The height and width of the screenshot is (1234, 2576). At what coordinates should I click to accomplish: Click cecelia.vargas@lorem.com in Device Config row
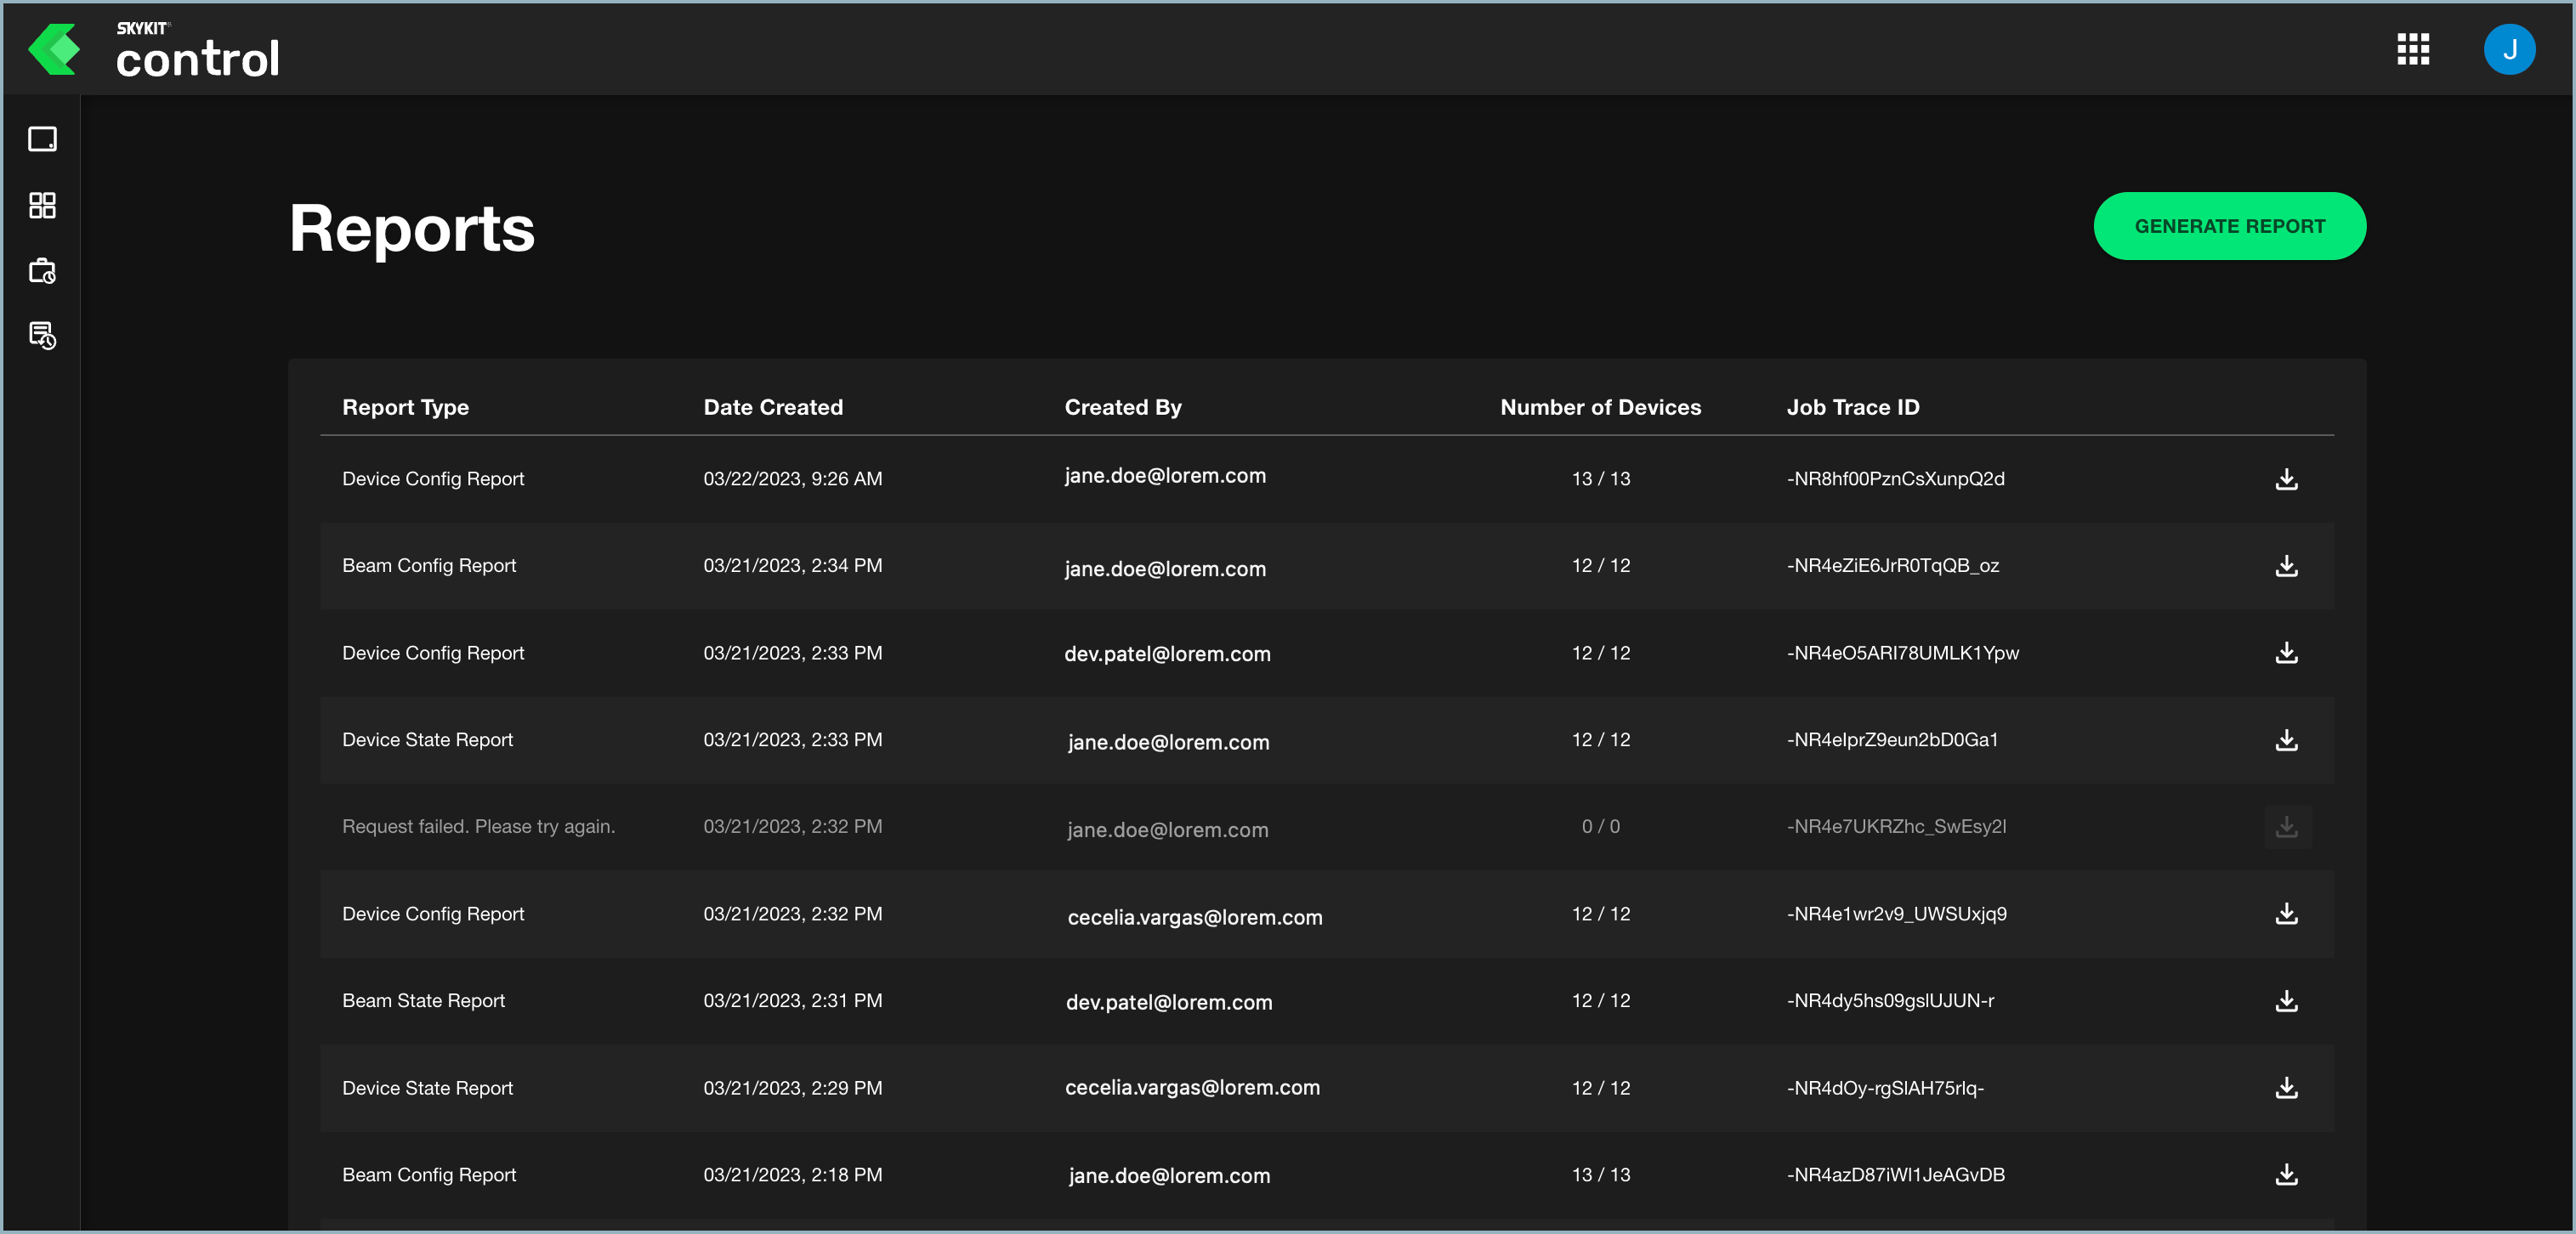click(1195, 917)
